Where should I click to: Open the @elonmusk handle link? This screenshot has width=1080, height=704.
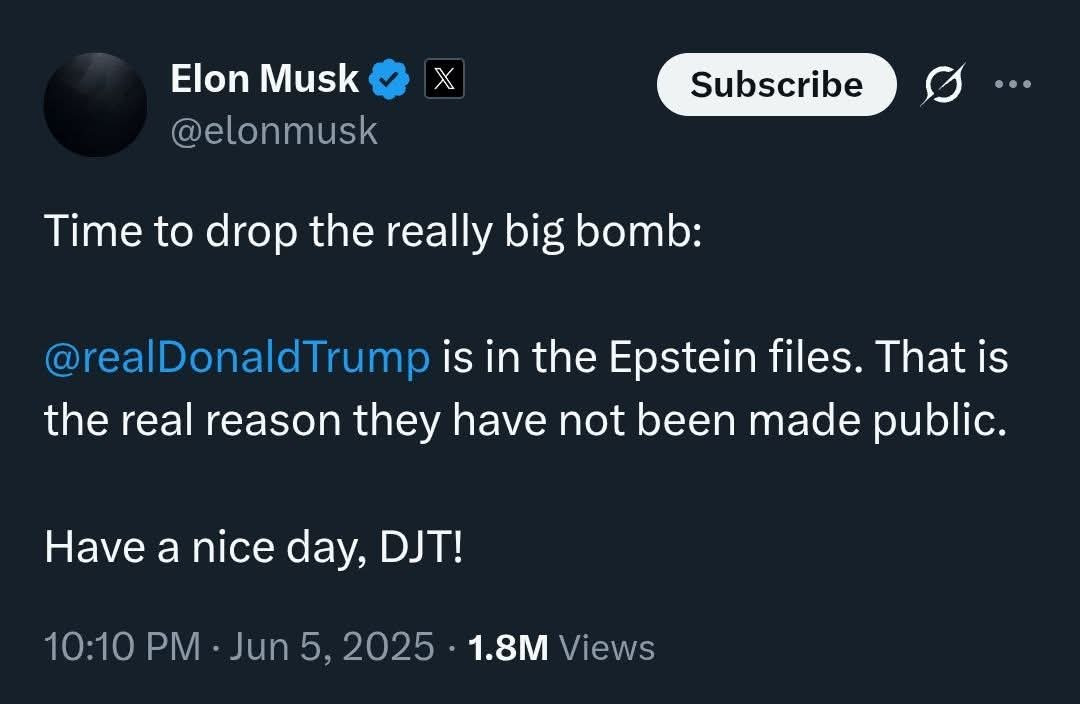[274, 131]
